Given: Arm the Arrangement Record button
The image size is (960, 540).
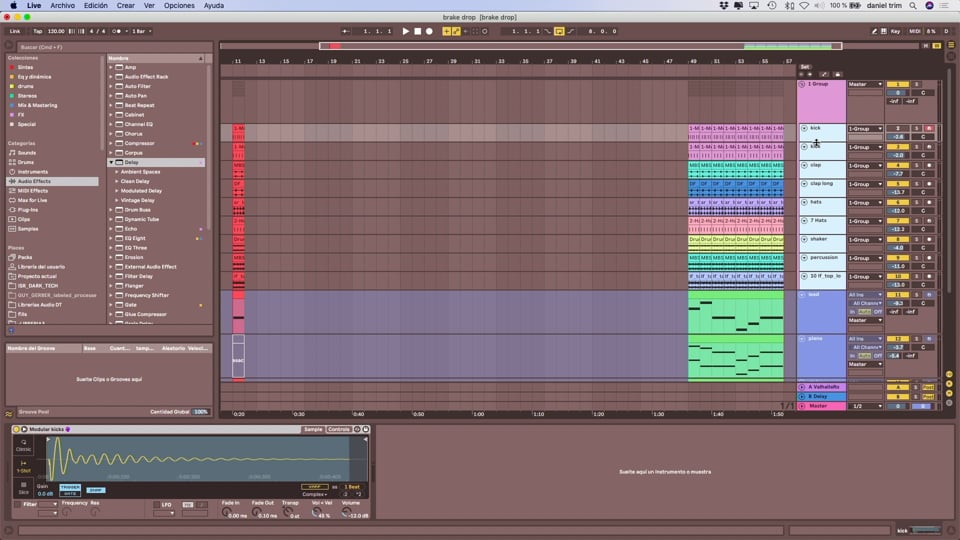Looking at the screenshot, I should coord(429,31).
